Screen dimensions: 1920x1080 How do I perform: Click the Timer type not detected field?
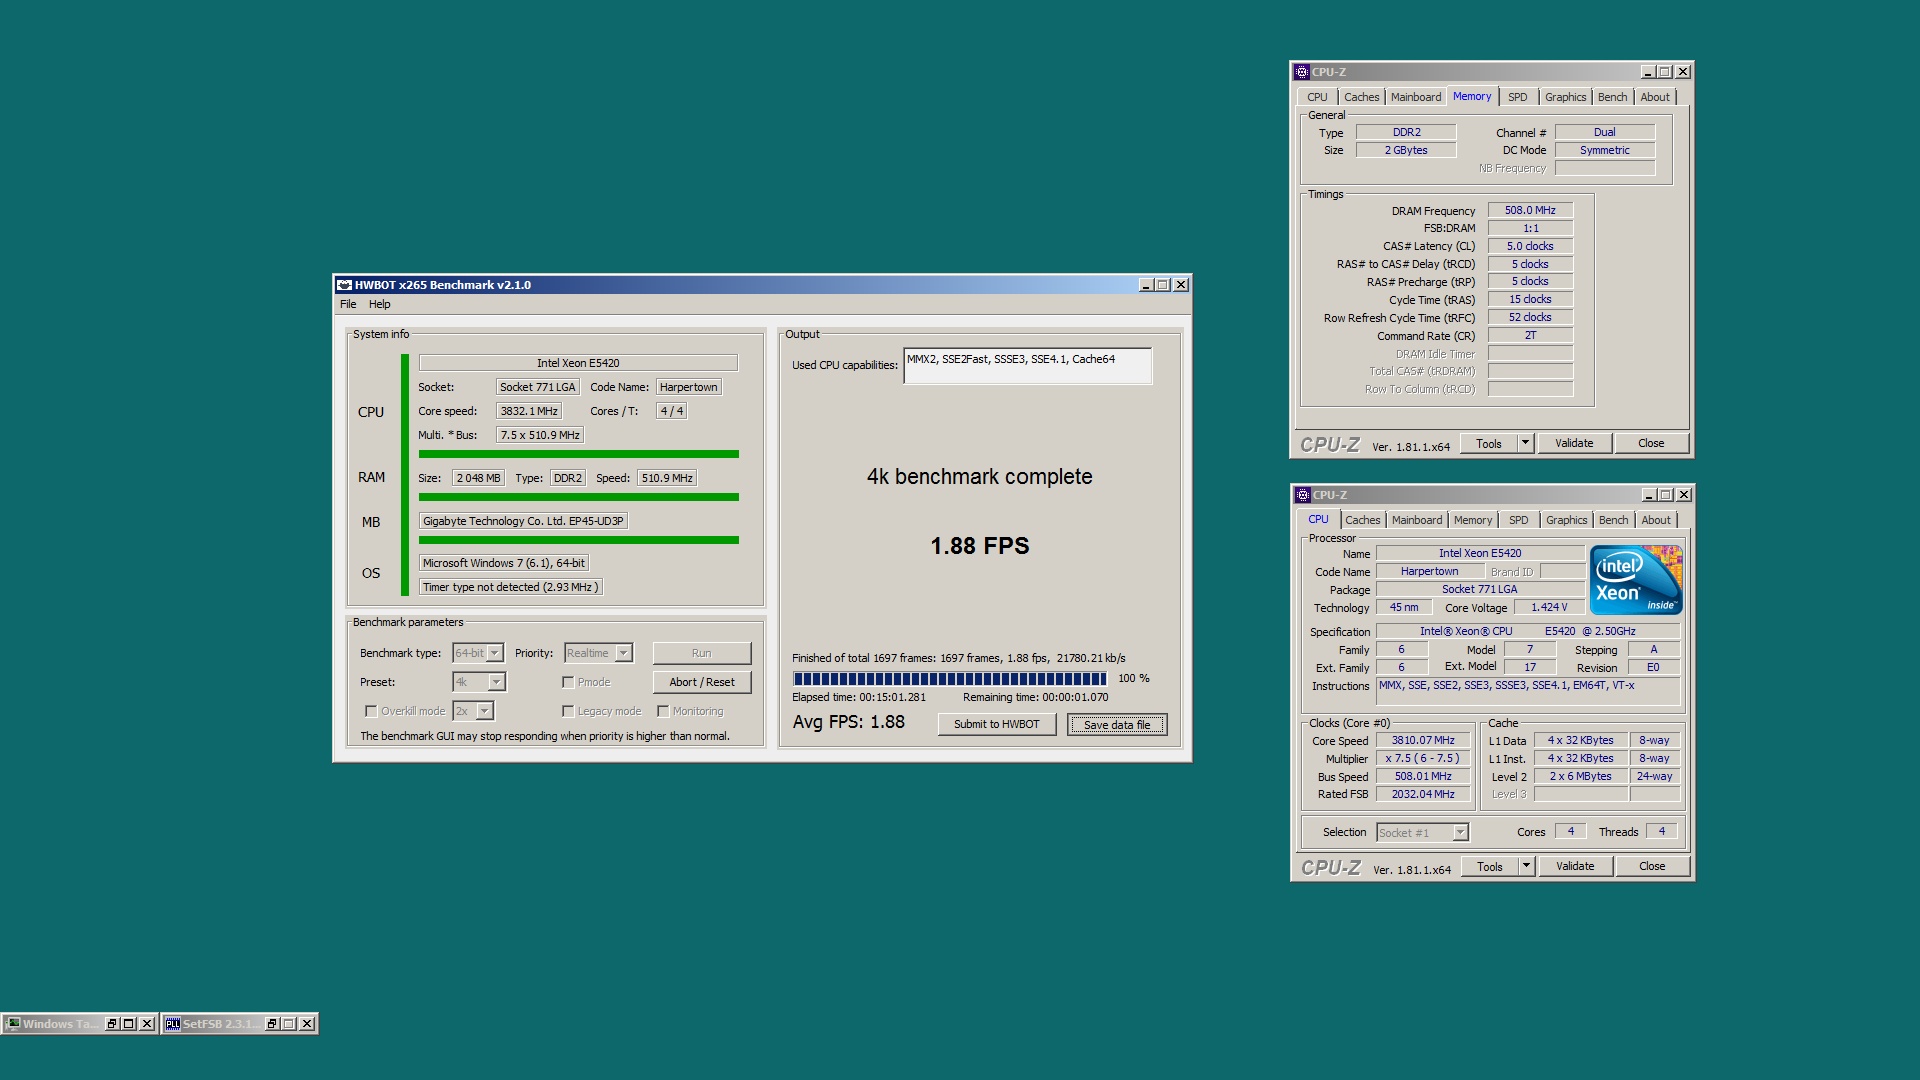pyautogui.click(x=511, y=587)
